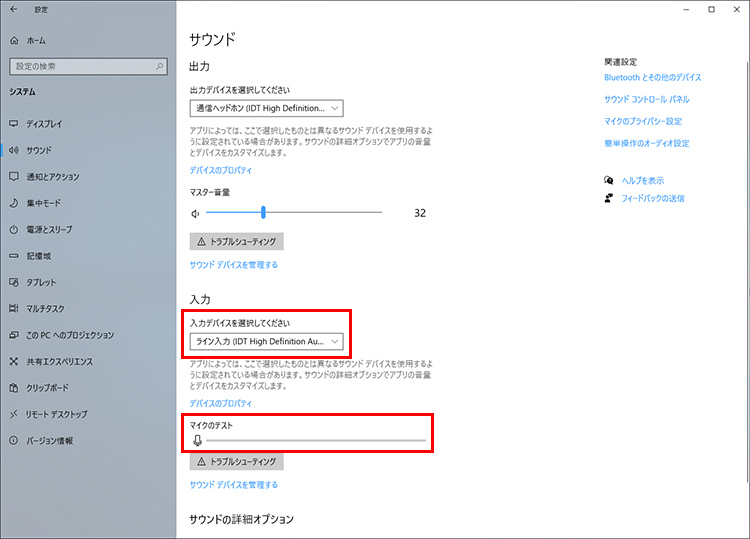Click the input トラブルシューティング button under マイクのテスト

point(237,462)
